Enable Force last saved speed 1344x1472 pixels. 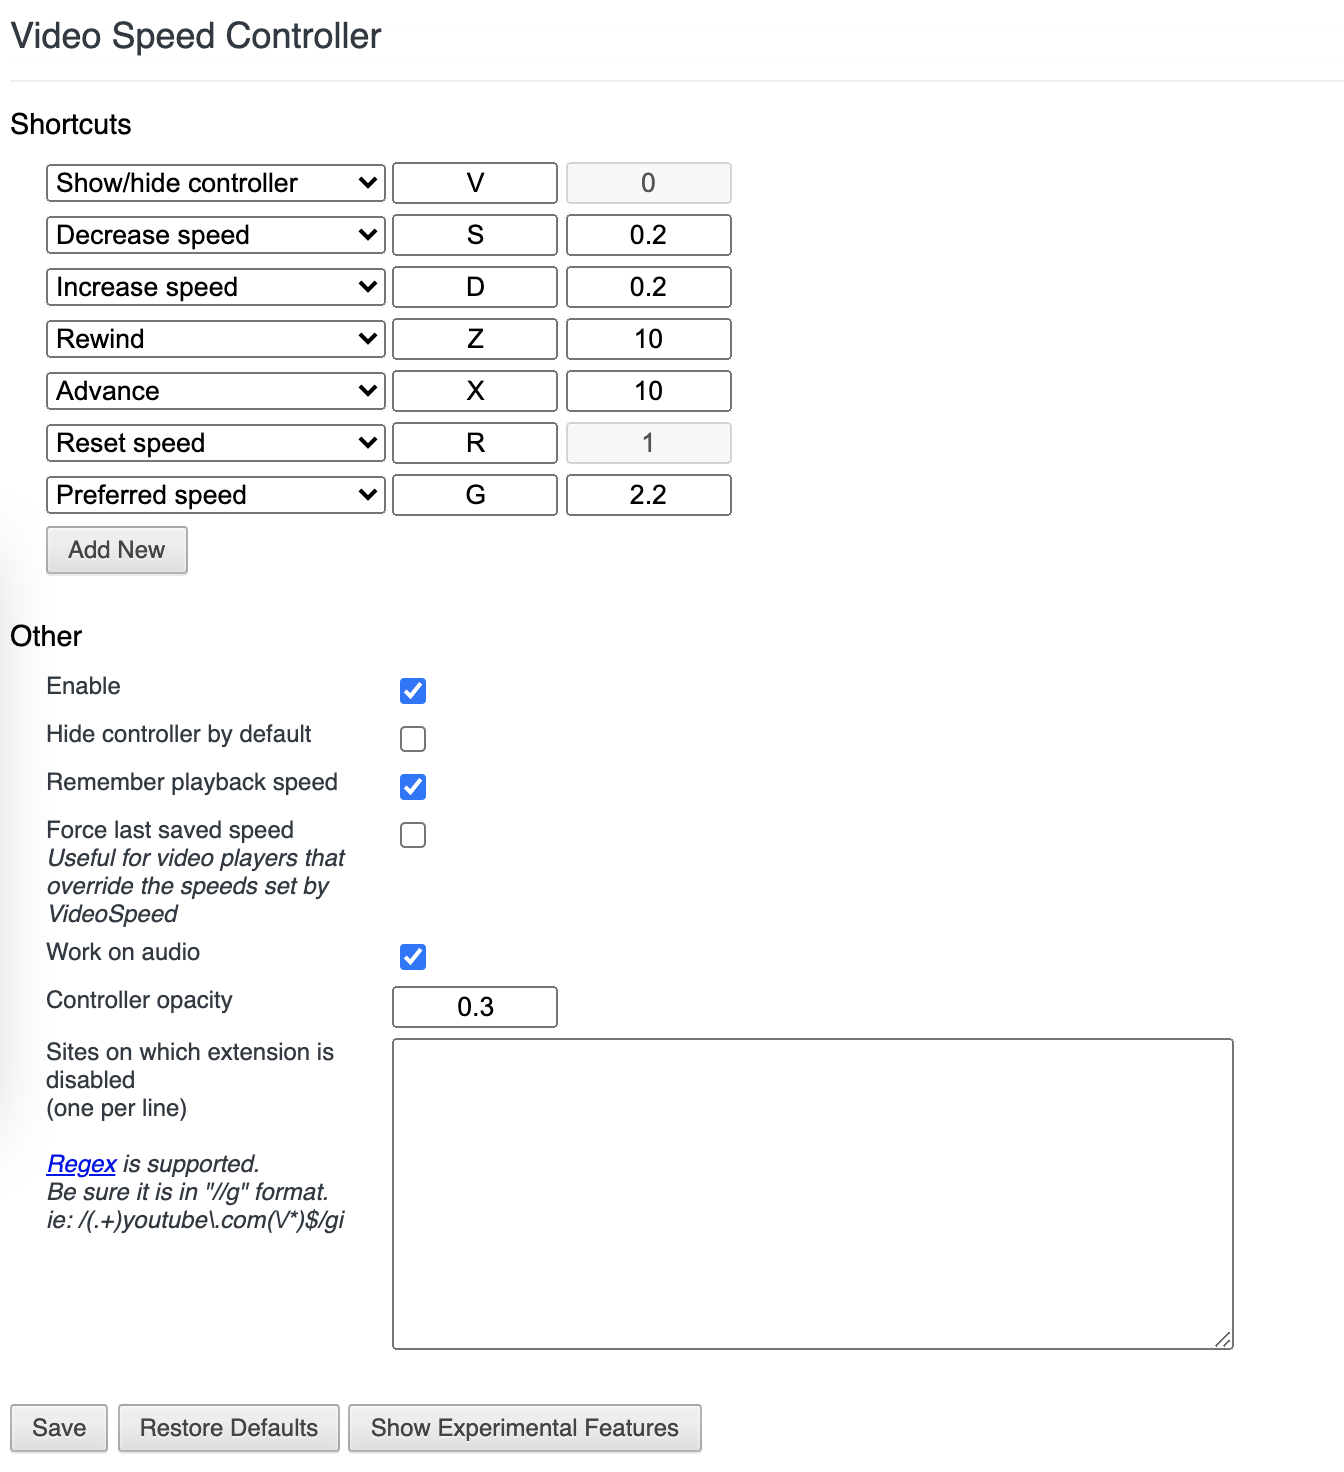(x=412, y=834)
